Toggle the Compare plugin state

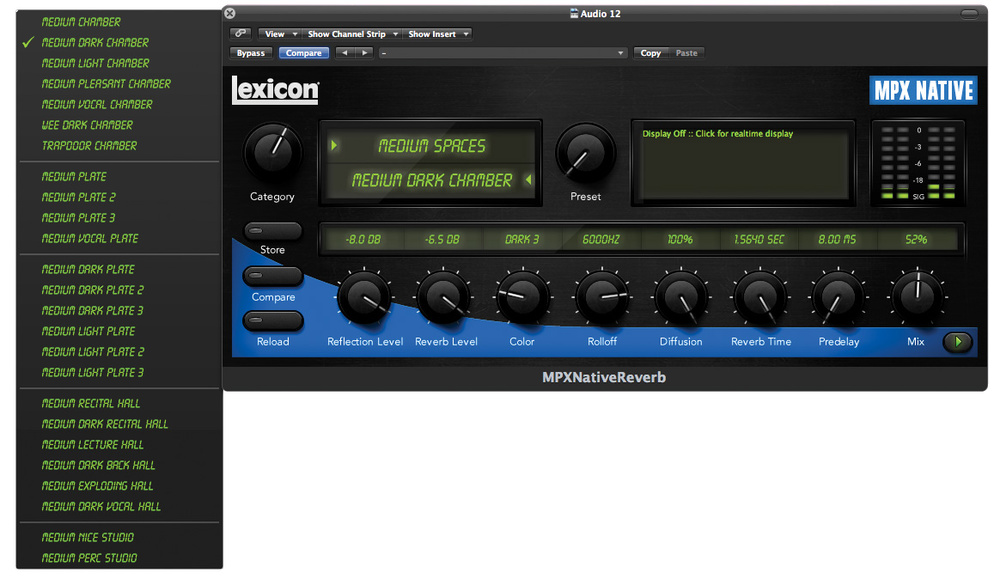pos(303,52)
